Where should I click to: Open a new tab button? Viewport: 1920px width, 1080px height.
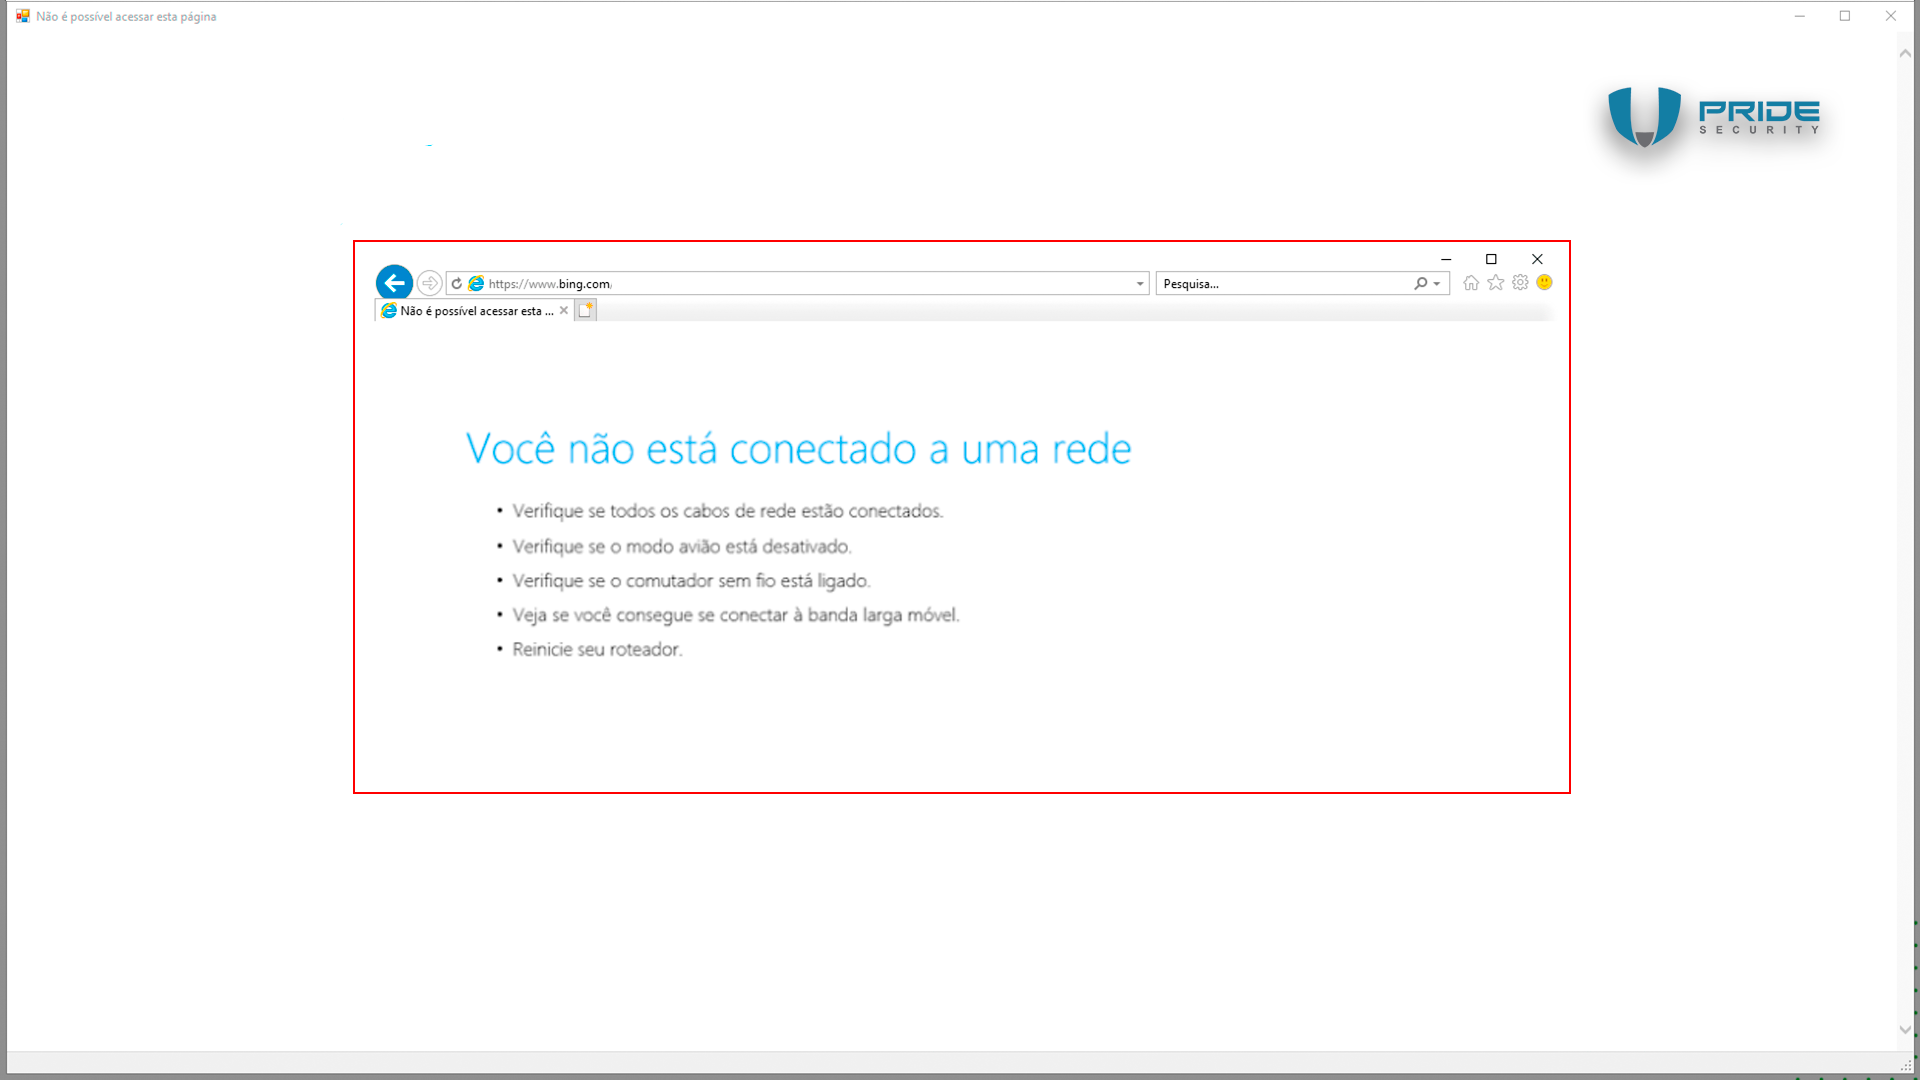(585, 311)
